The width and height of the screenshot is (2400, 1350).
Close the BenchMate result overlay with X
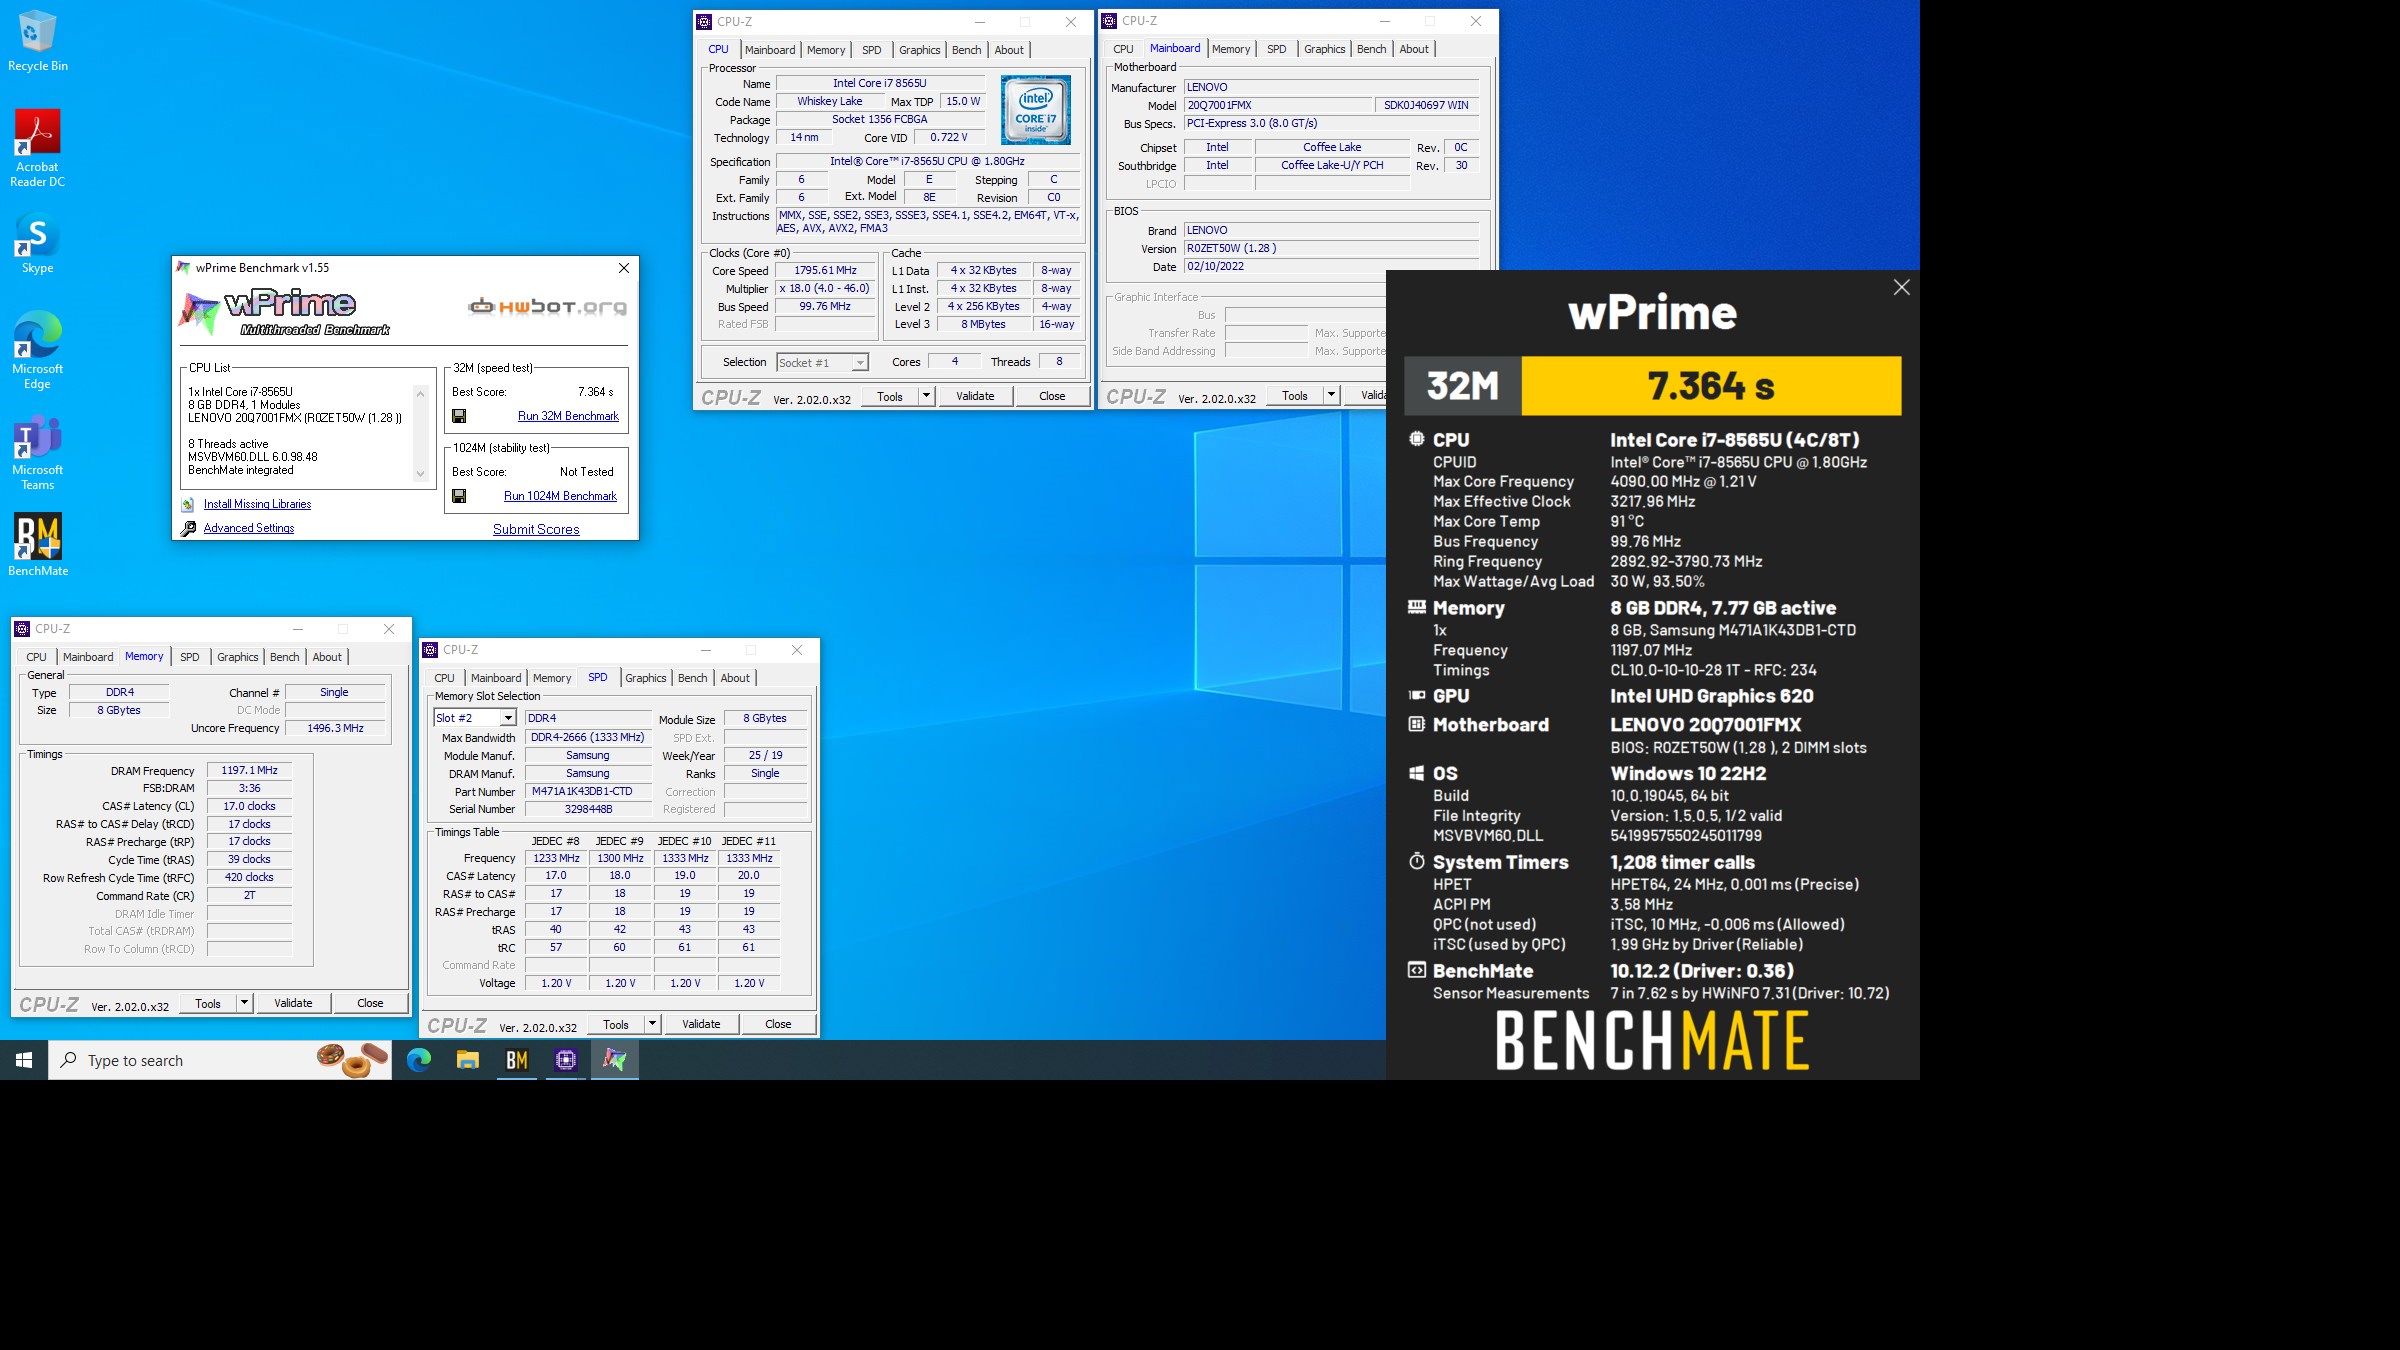[1901, 288]
